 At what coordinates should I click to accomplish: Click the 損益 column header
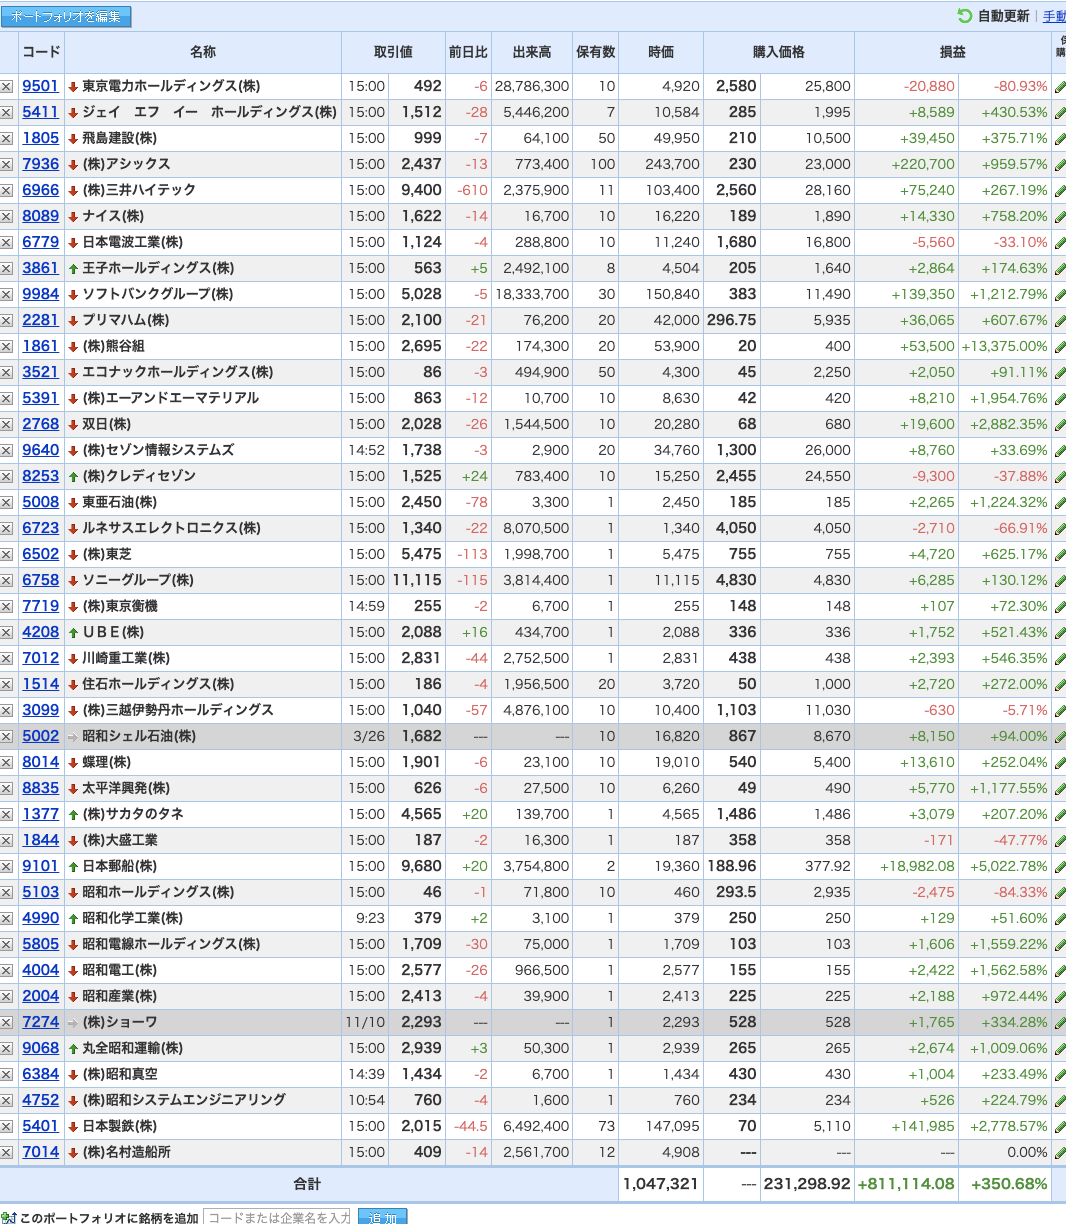(952, 52)
